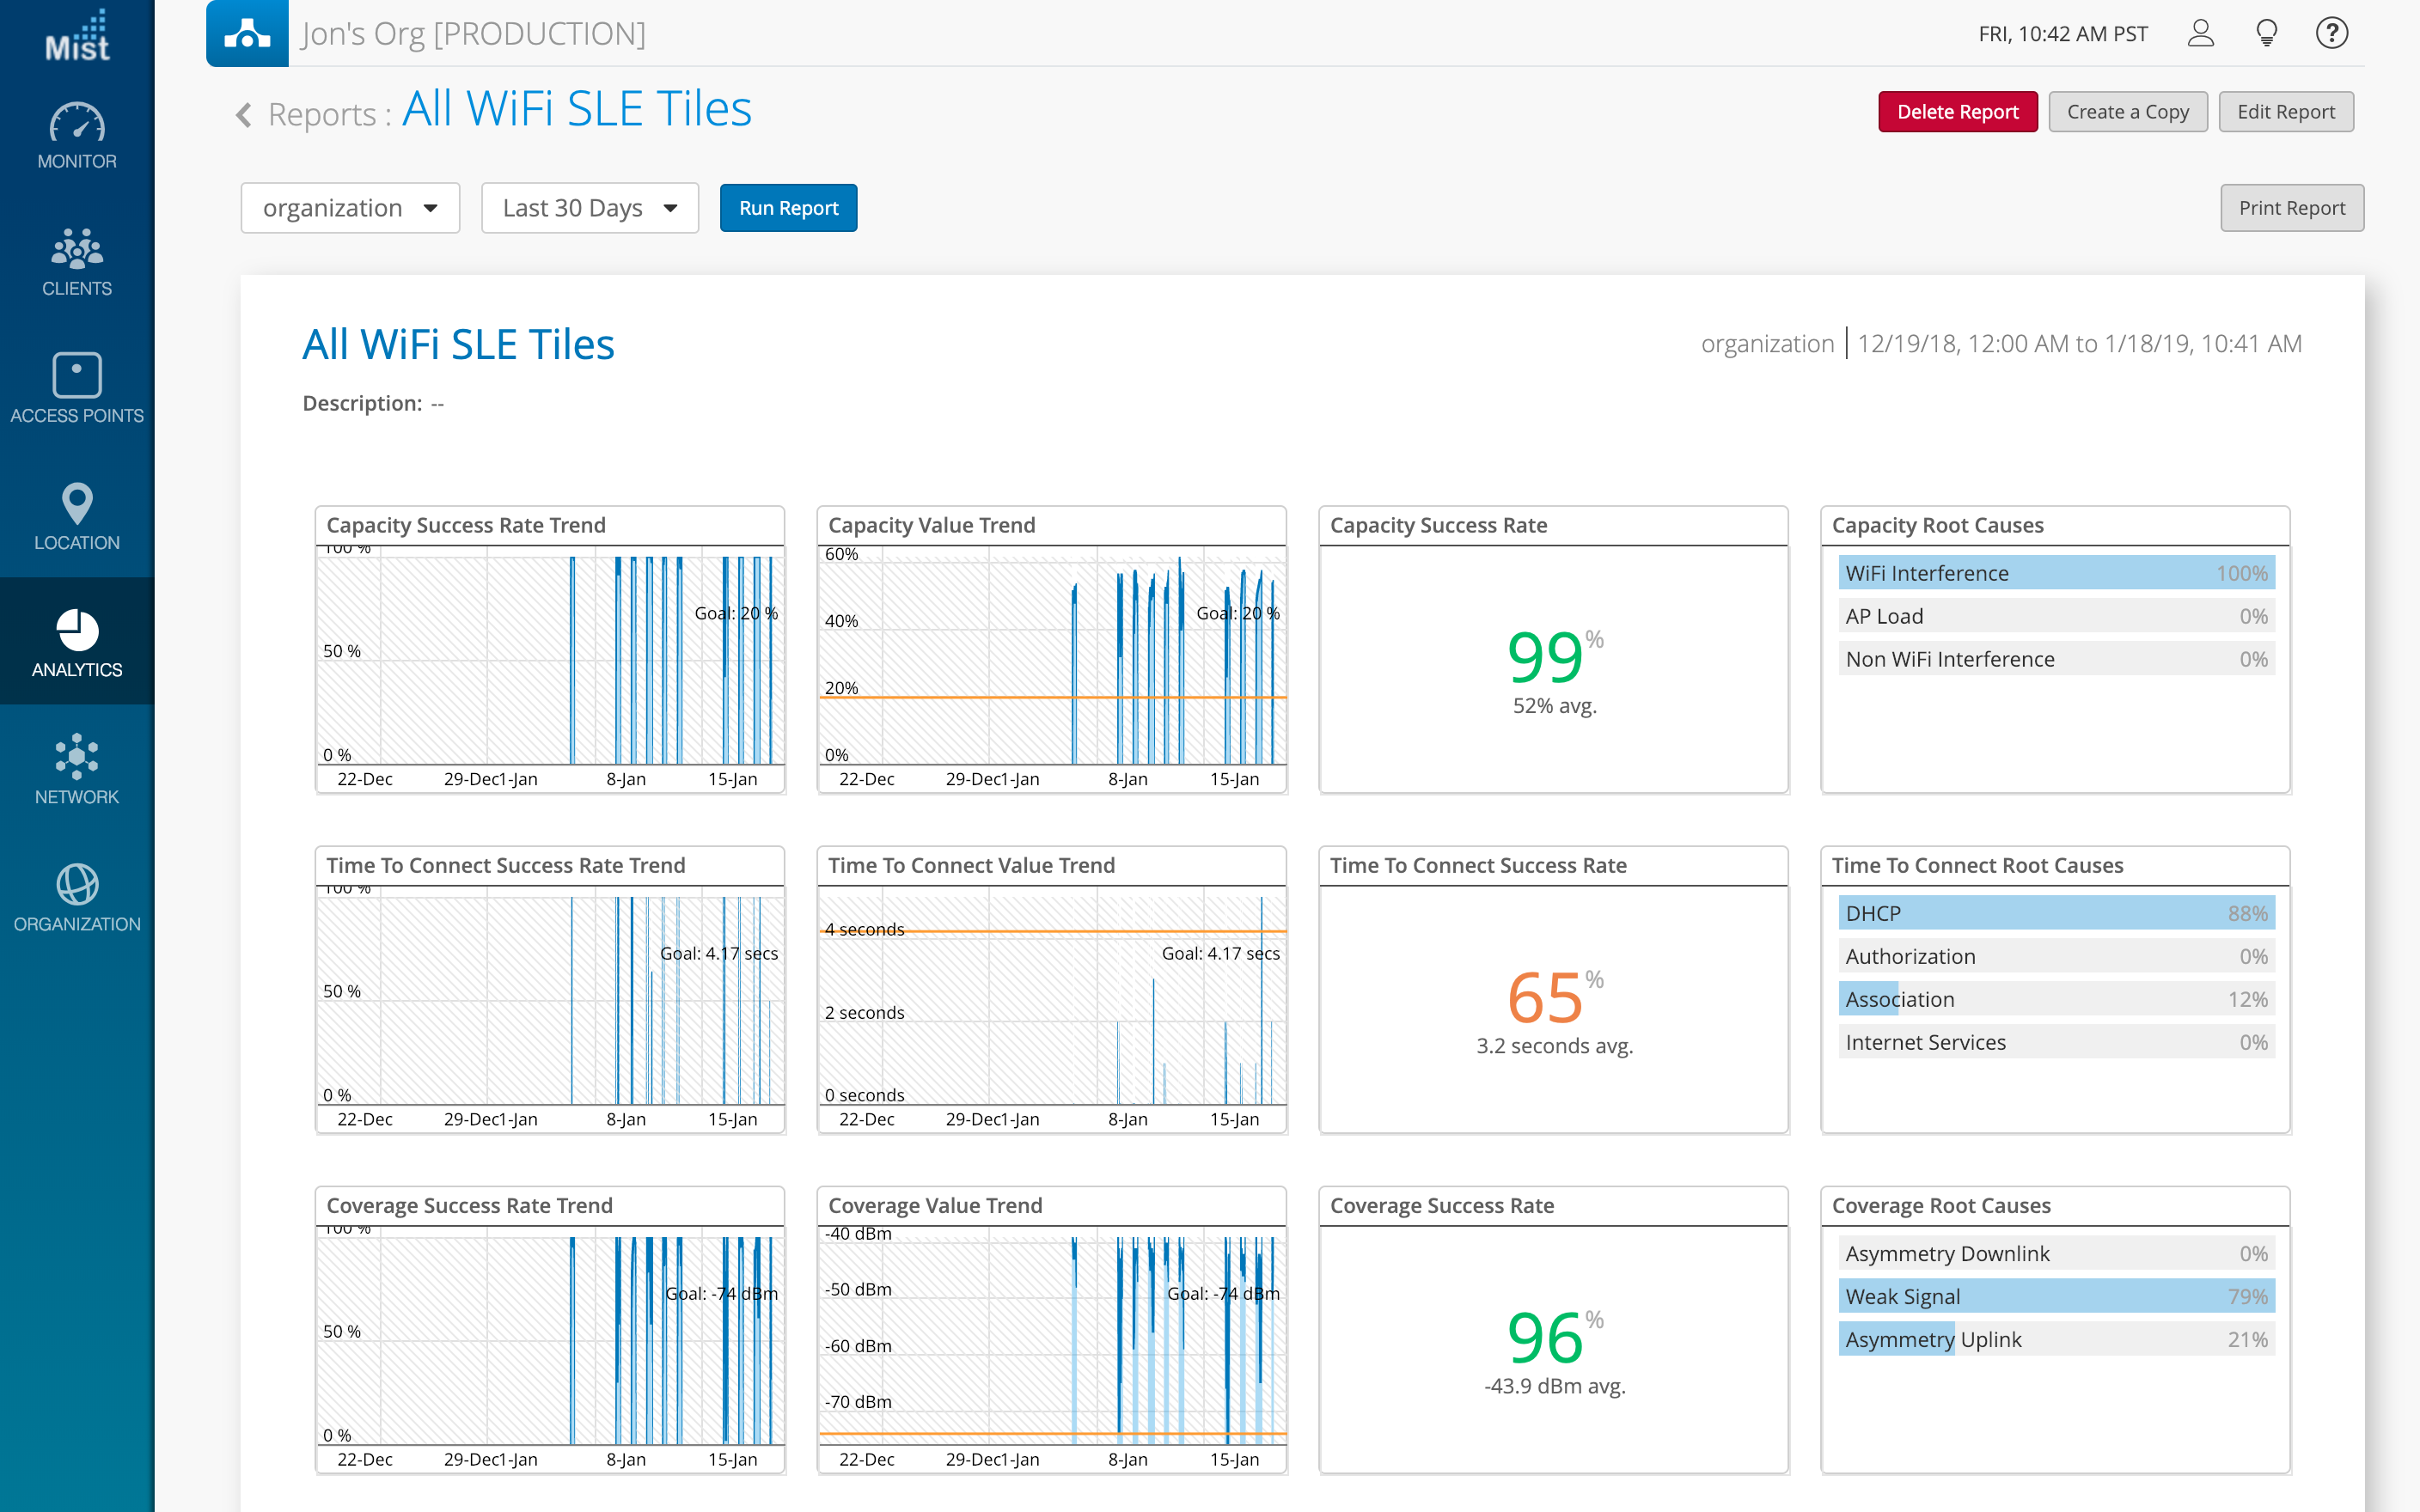Click the lightbulb what's new icon
2420x1512 pixels.
[2266, 34]
